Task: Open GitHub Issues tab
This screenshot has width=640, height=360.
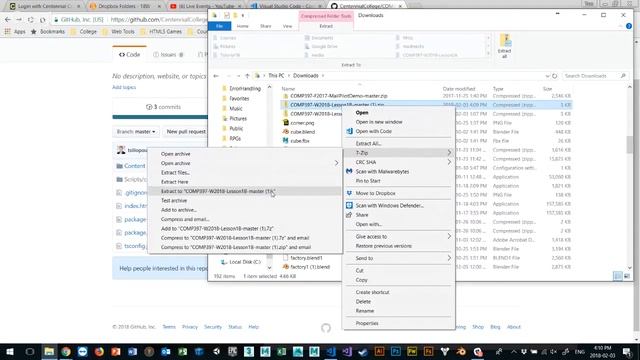Action: (x=168, y=55)
